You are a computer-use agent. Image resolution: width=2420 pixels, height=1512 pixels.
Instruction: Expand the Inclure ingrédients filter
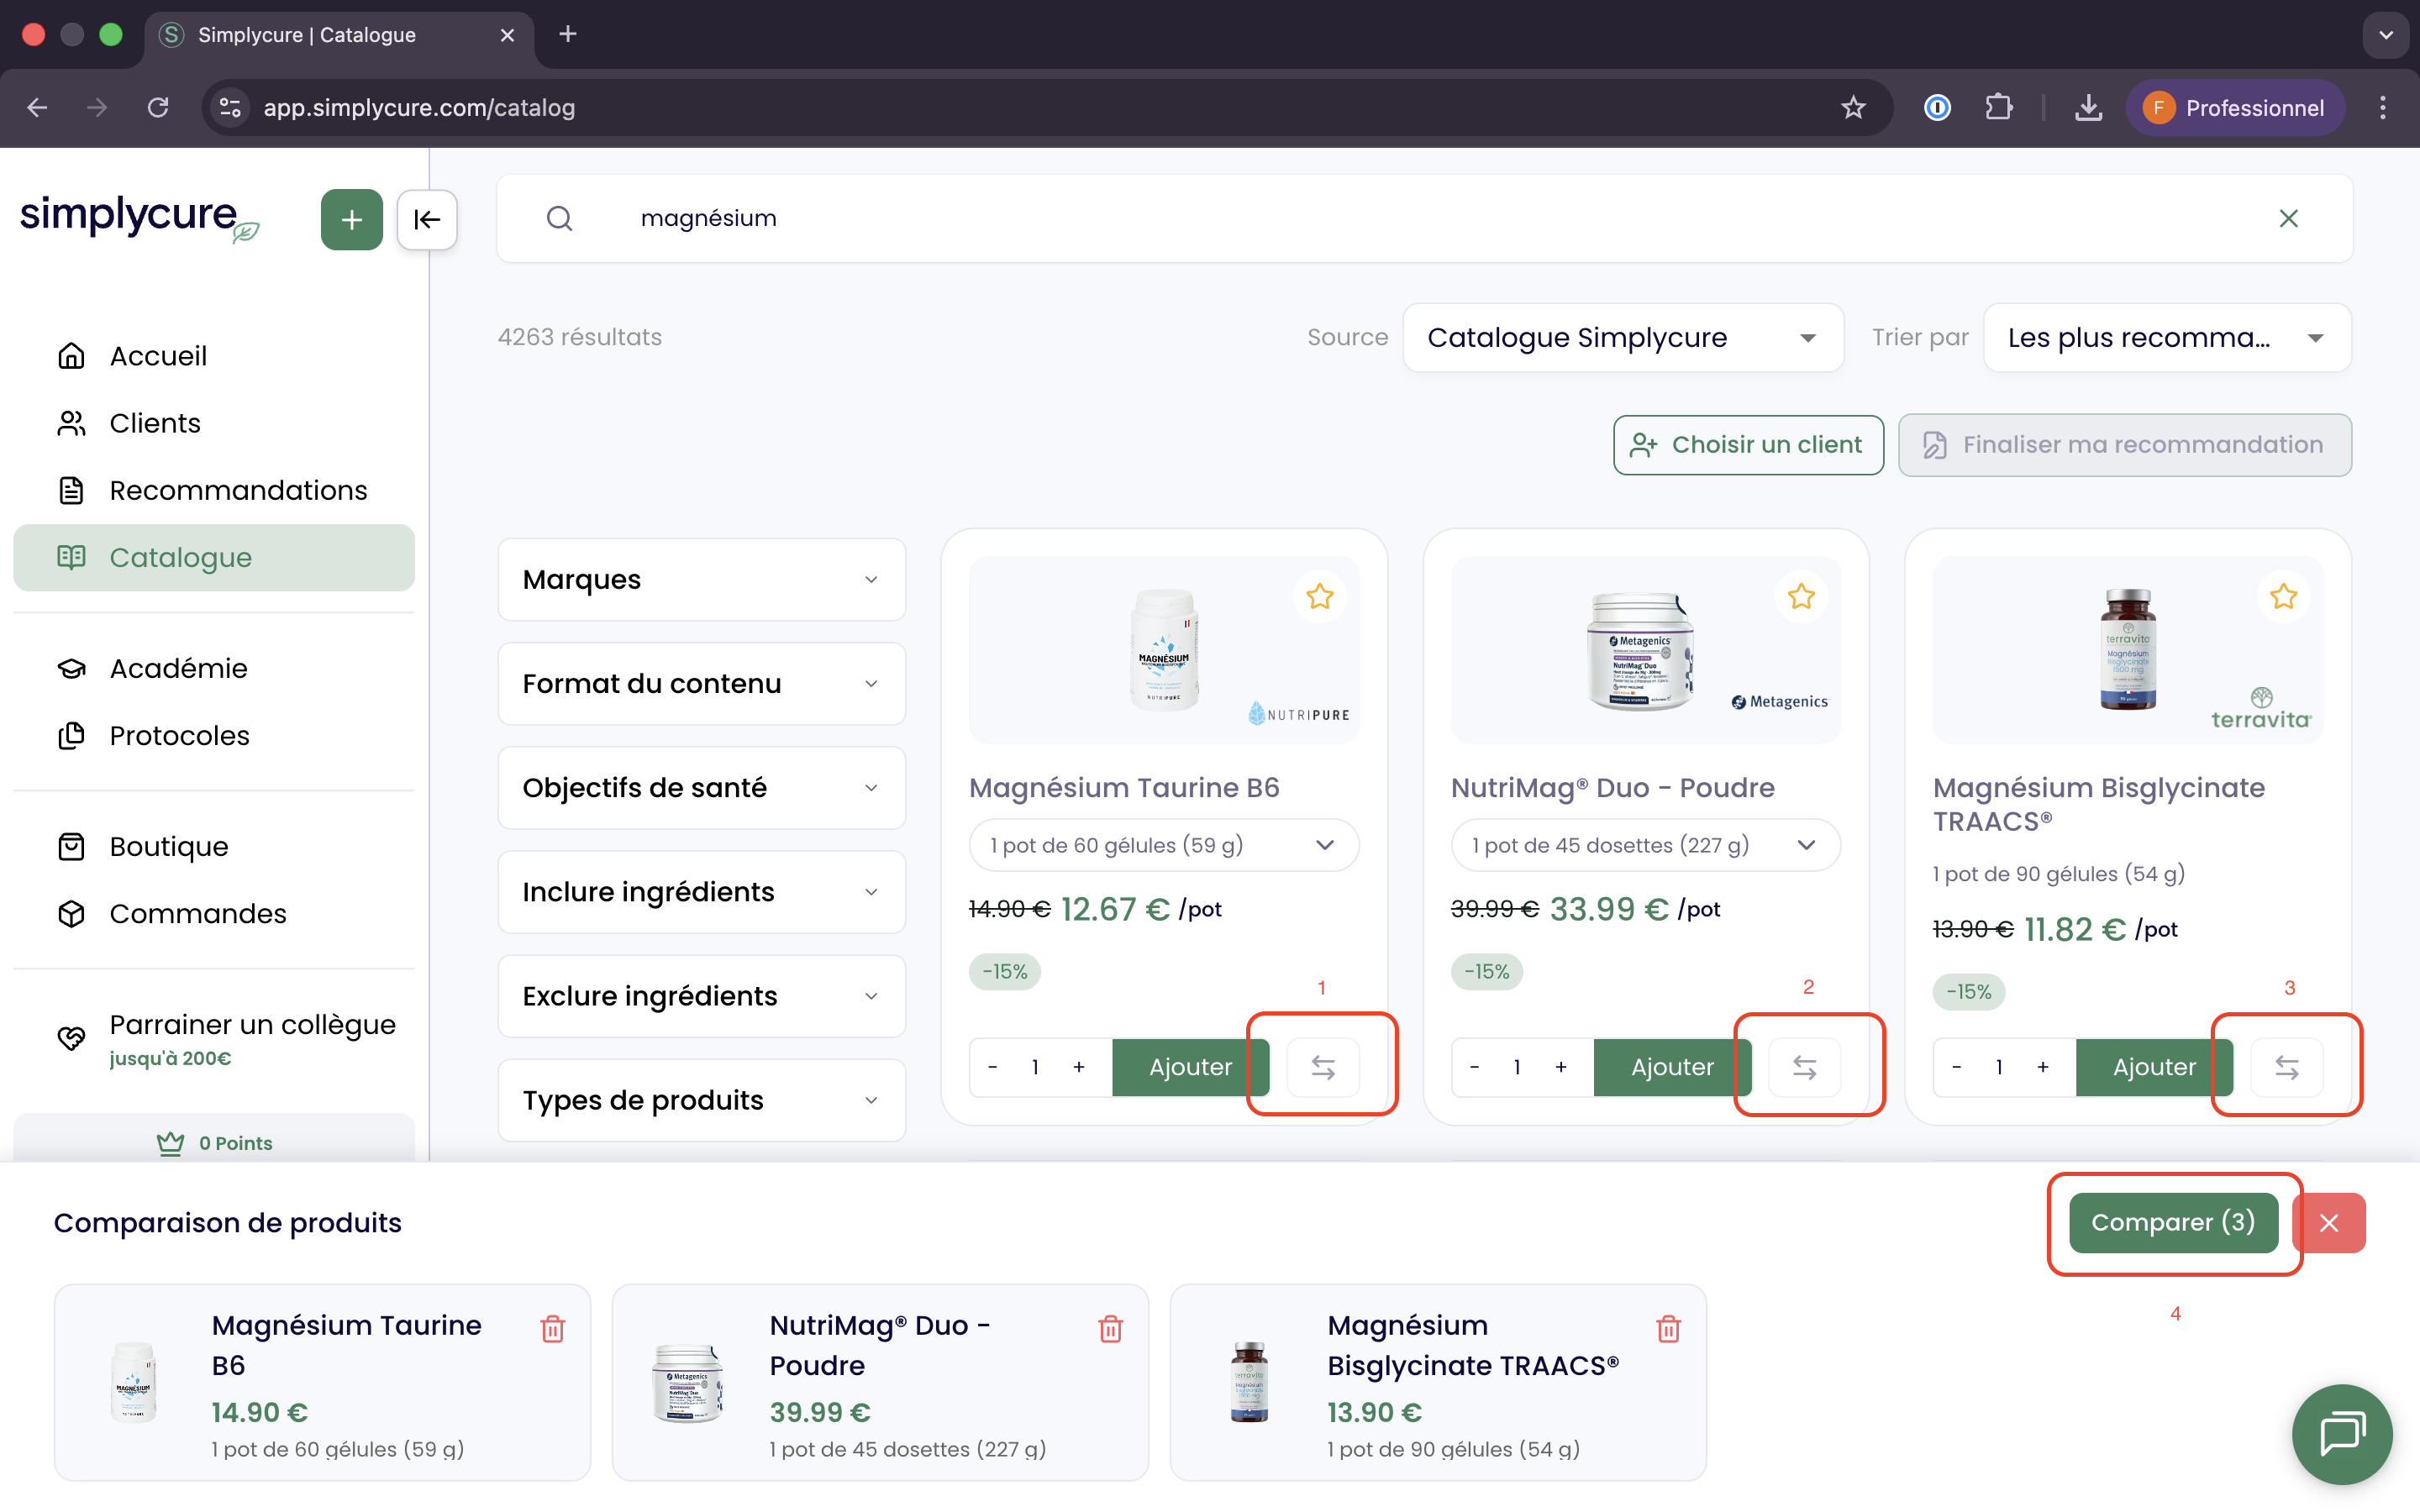pos(702,892)
